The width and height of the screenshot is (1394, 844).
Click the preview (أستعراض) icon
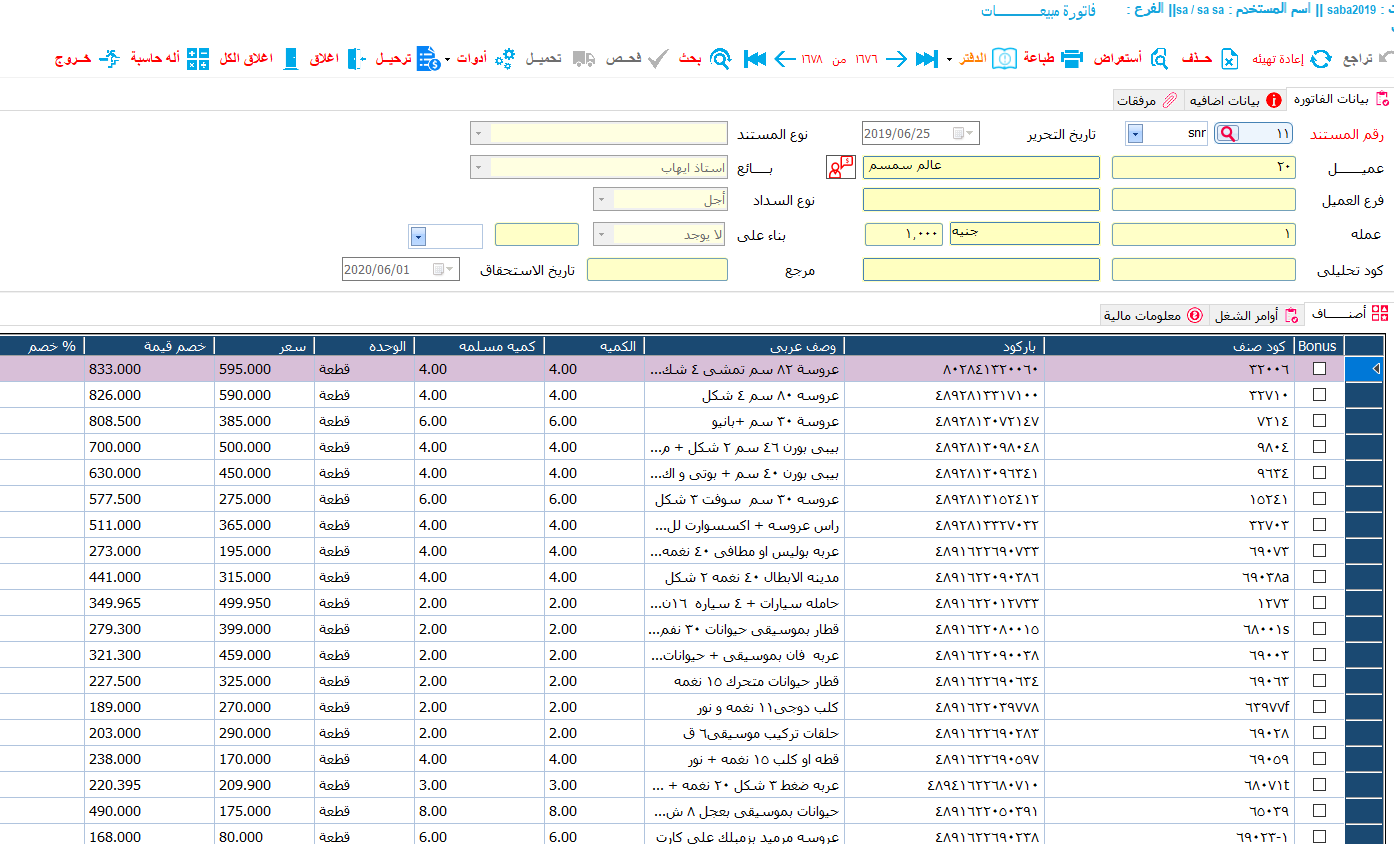pos(1159,58)
